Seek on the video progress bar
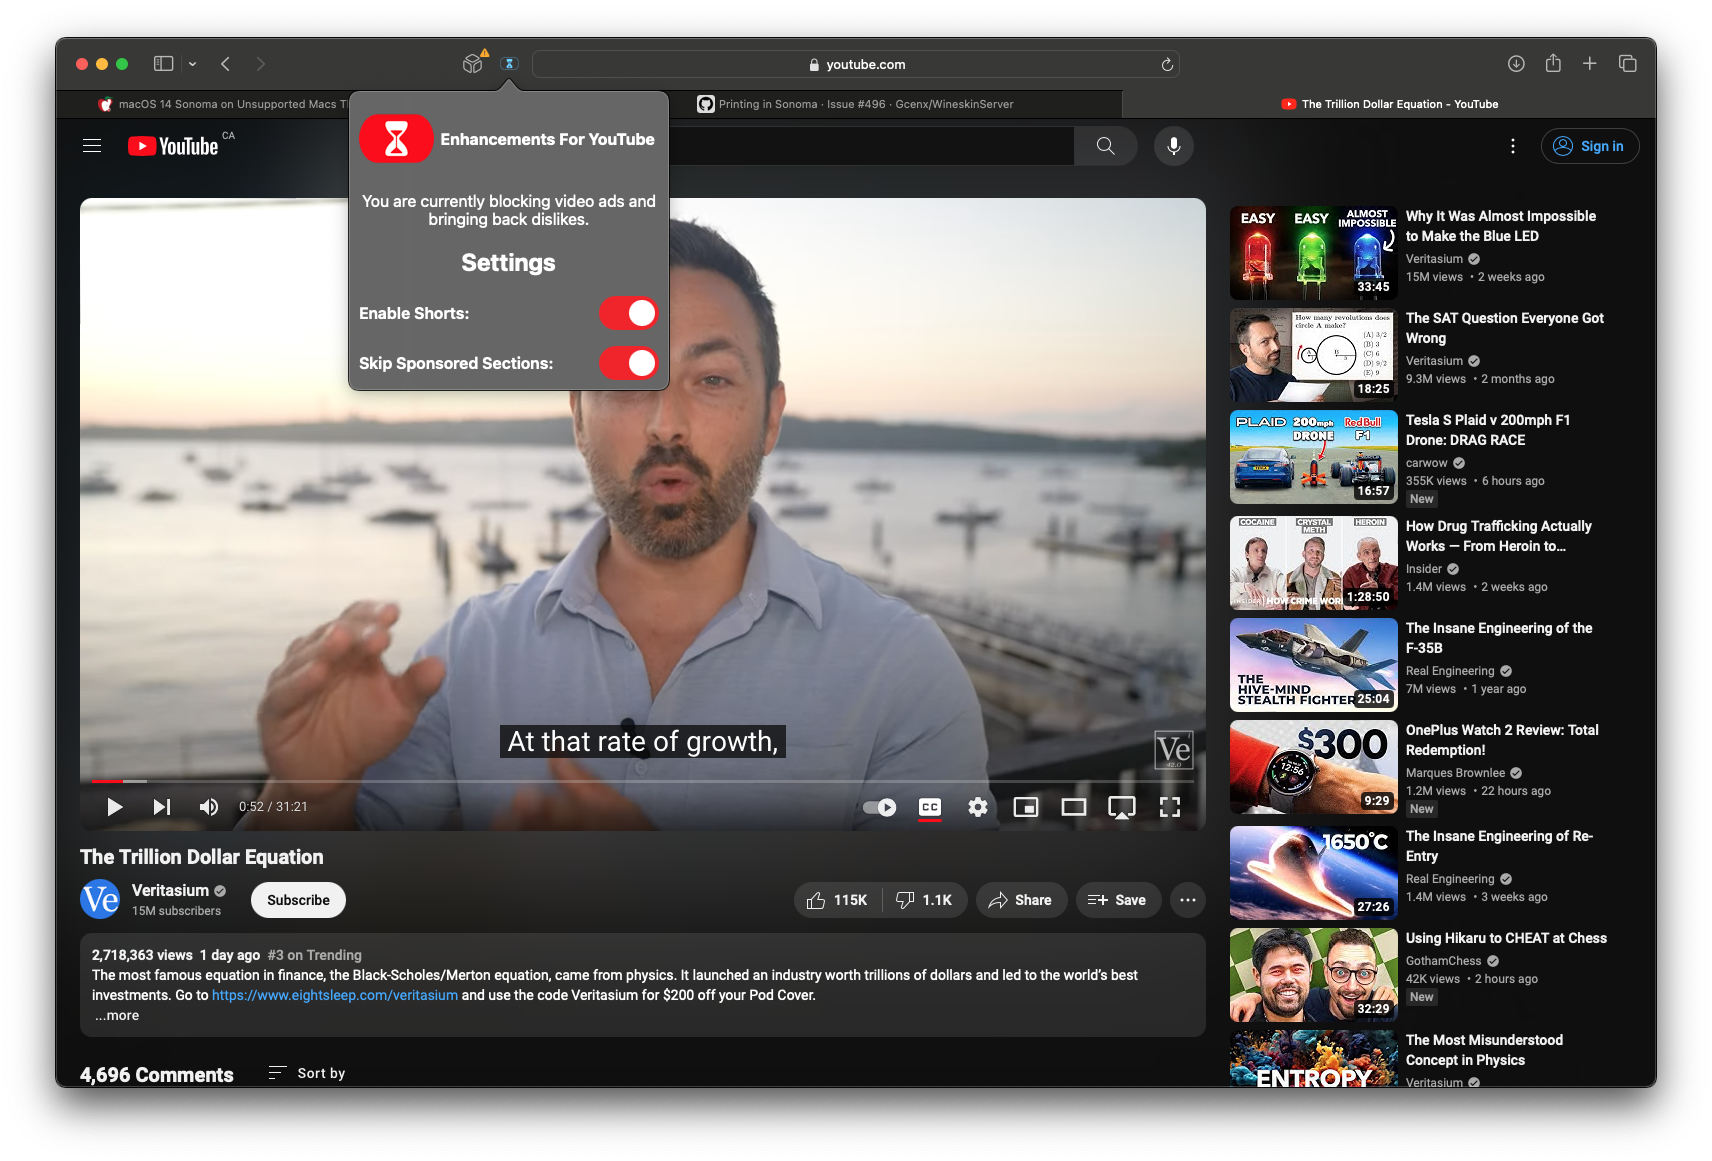 [x=642, y=781]
